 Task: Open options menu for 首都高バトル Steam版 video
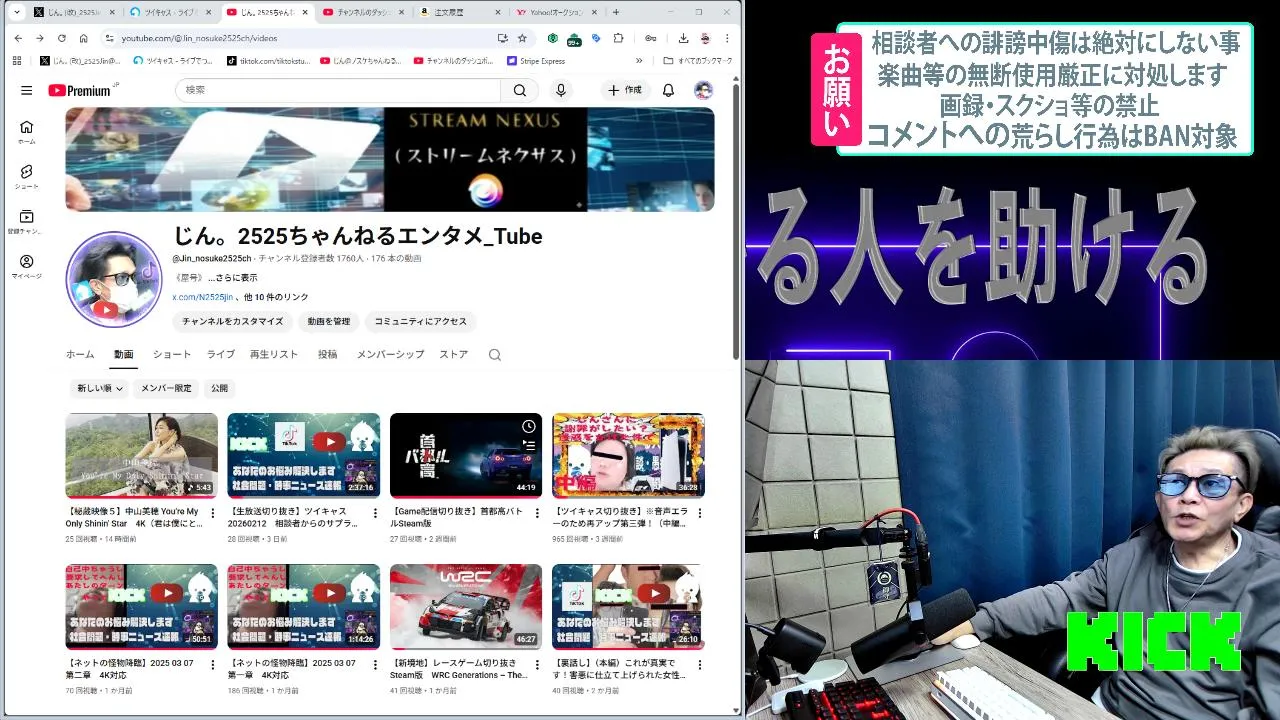pos(536,513)
